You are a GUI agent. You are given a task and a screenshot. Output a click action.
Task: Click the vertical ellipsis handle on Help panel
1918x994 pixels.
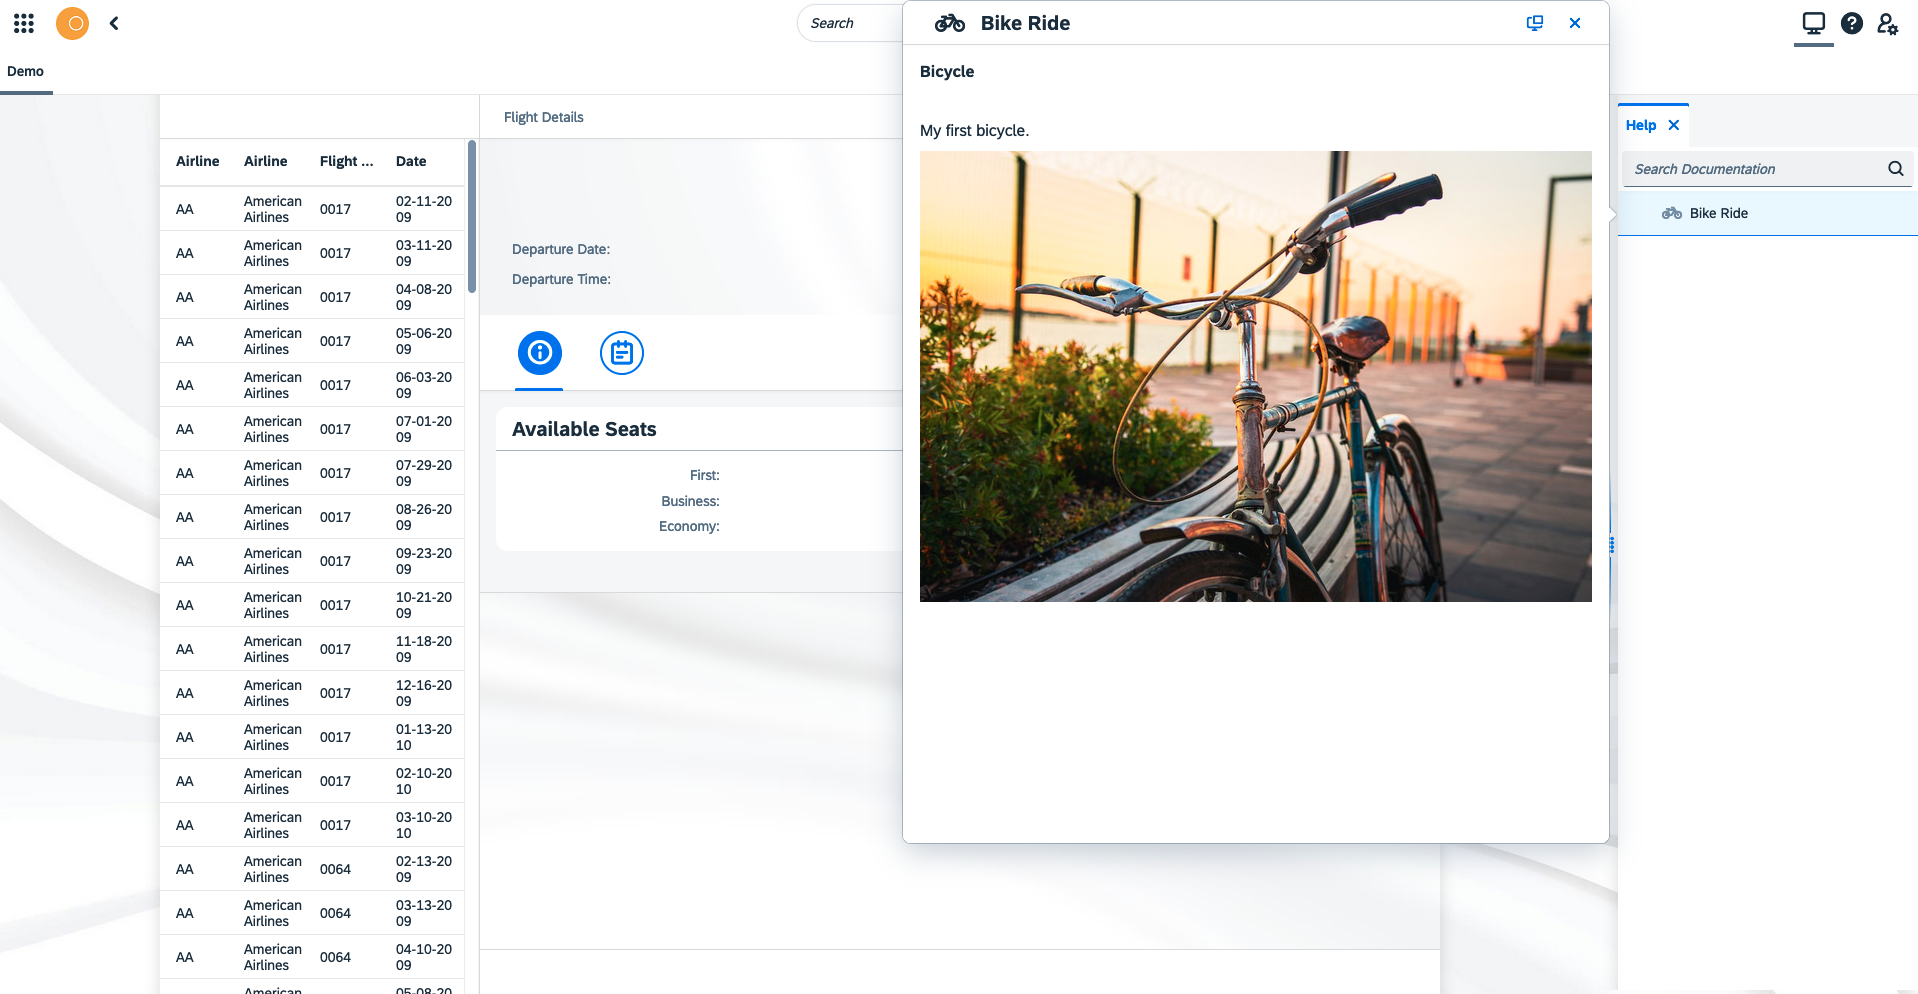click(x=1611, y=546)
